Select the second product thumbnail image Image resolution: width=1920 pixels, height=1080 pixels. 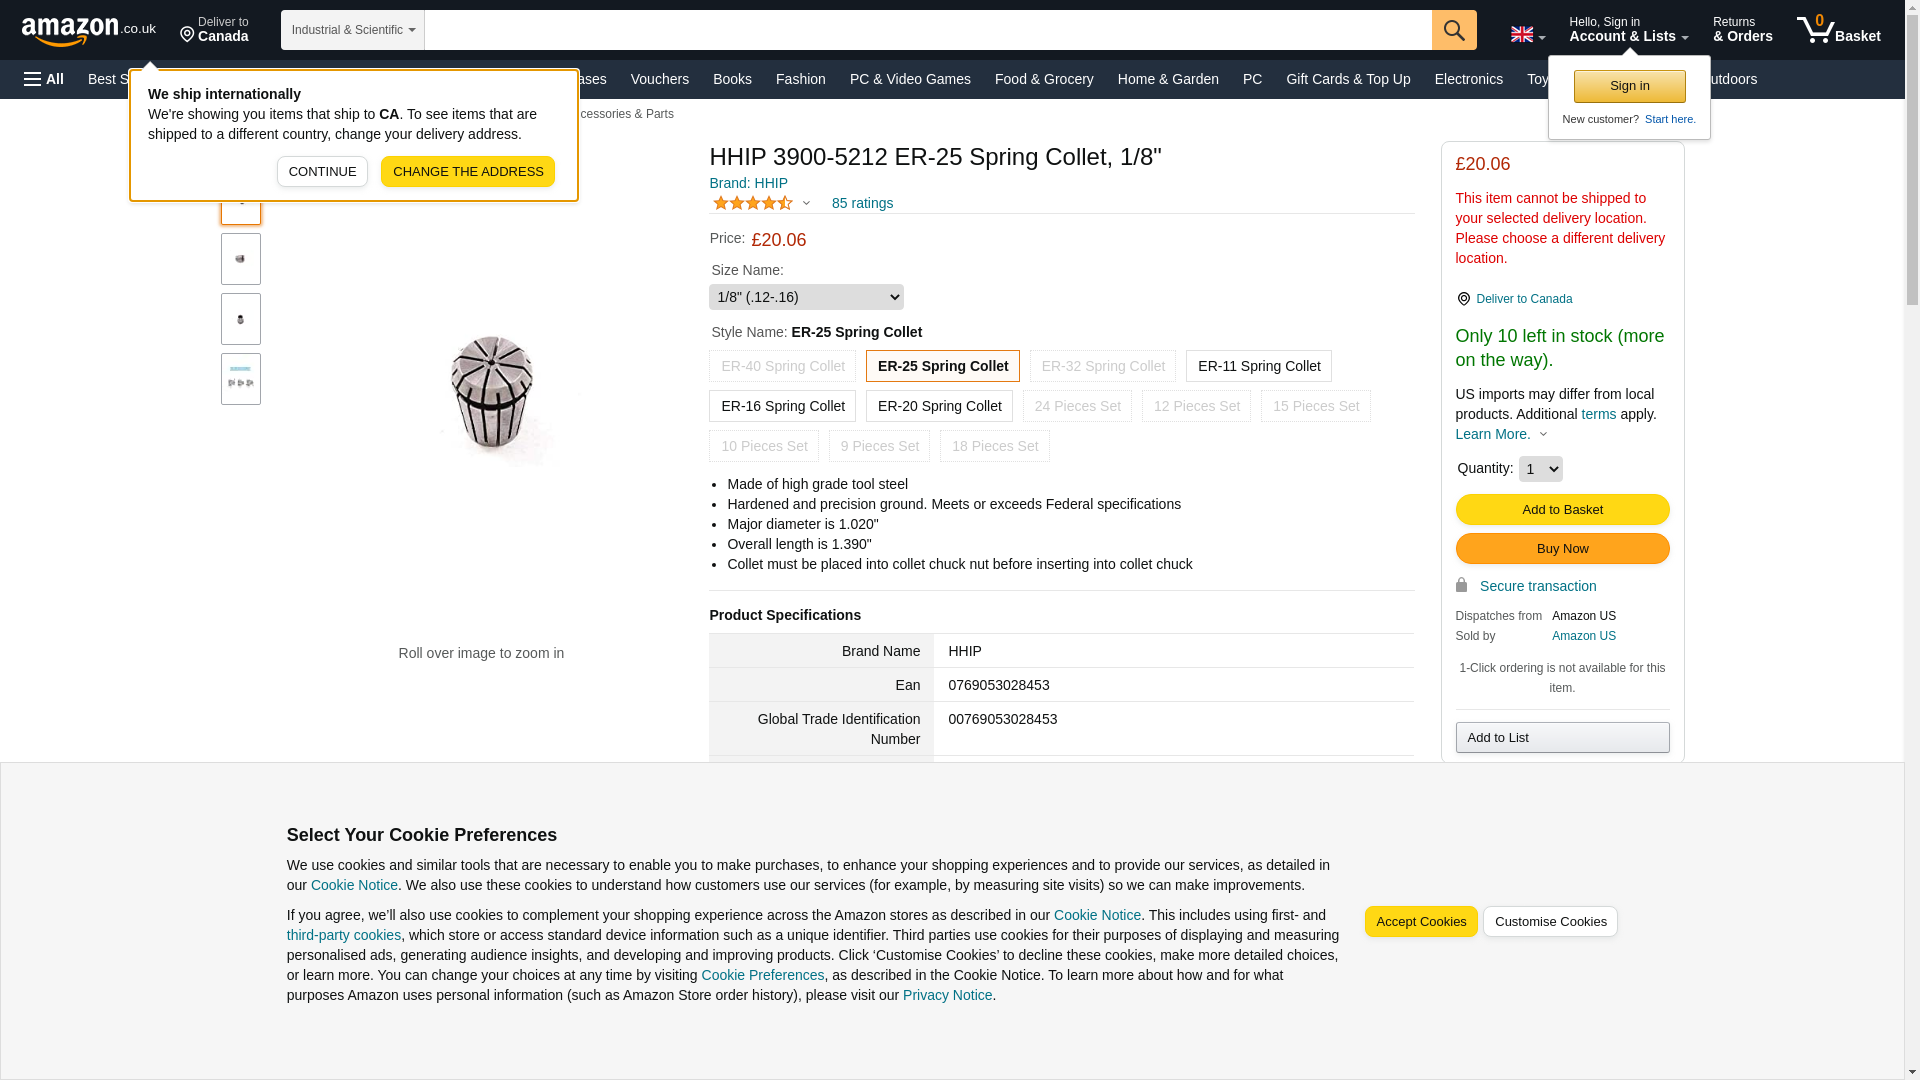tap(241, 259)
